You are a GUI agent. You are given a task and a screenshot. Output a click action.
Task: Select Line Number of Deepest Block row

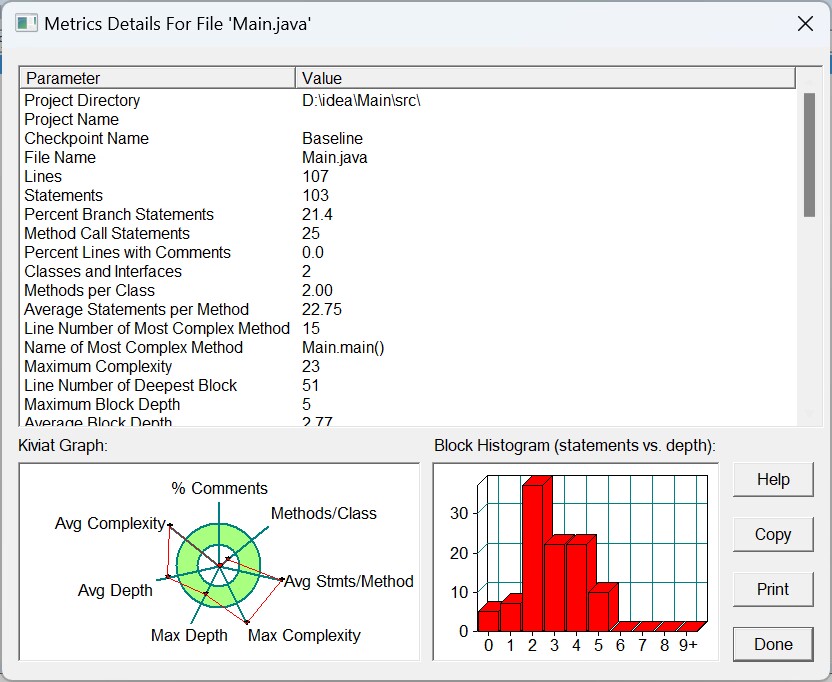tap(409, 386)
